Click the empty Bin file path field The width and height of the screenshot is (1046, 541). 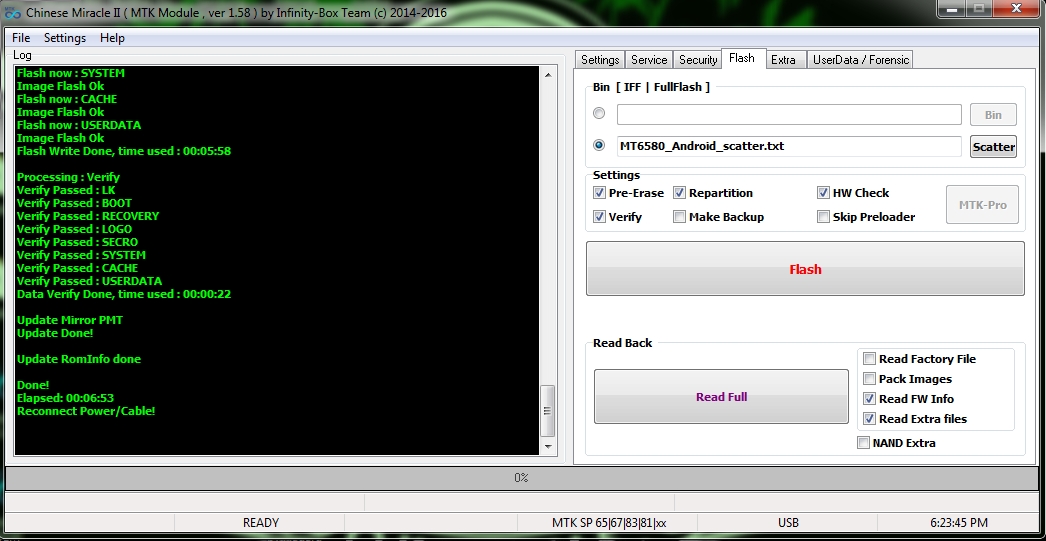pos(789,114)
